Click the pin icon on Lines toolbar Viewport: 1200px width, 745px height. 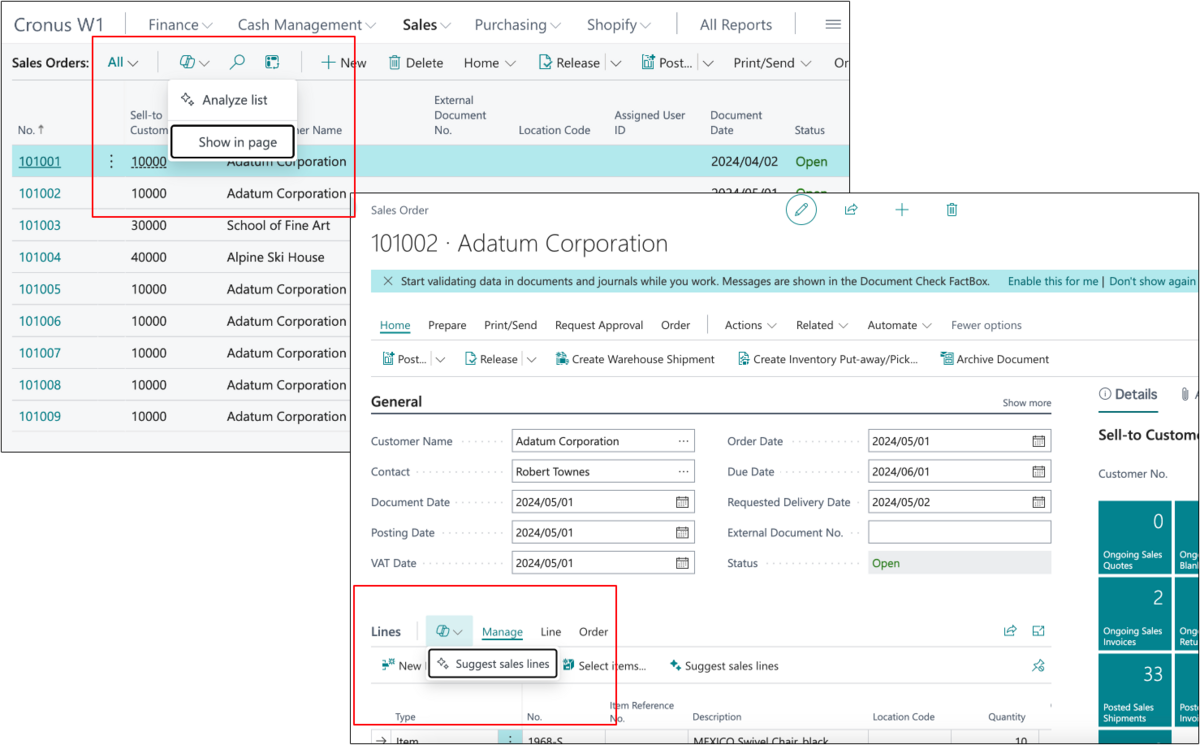click(x=1039, y=666)
